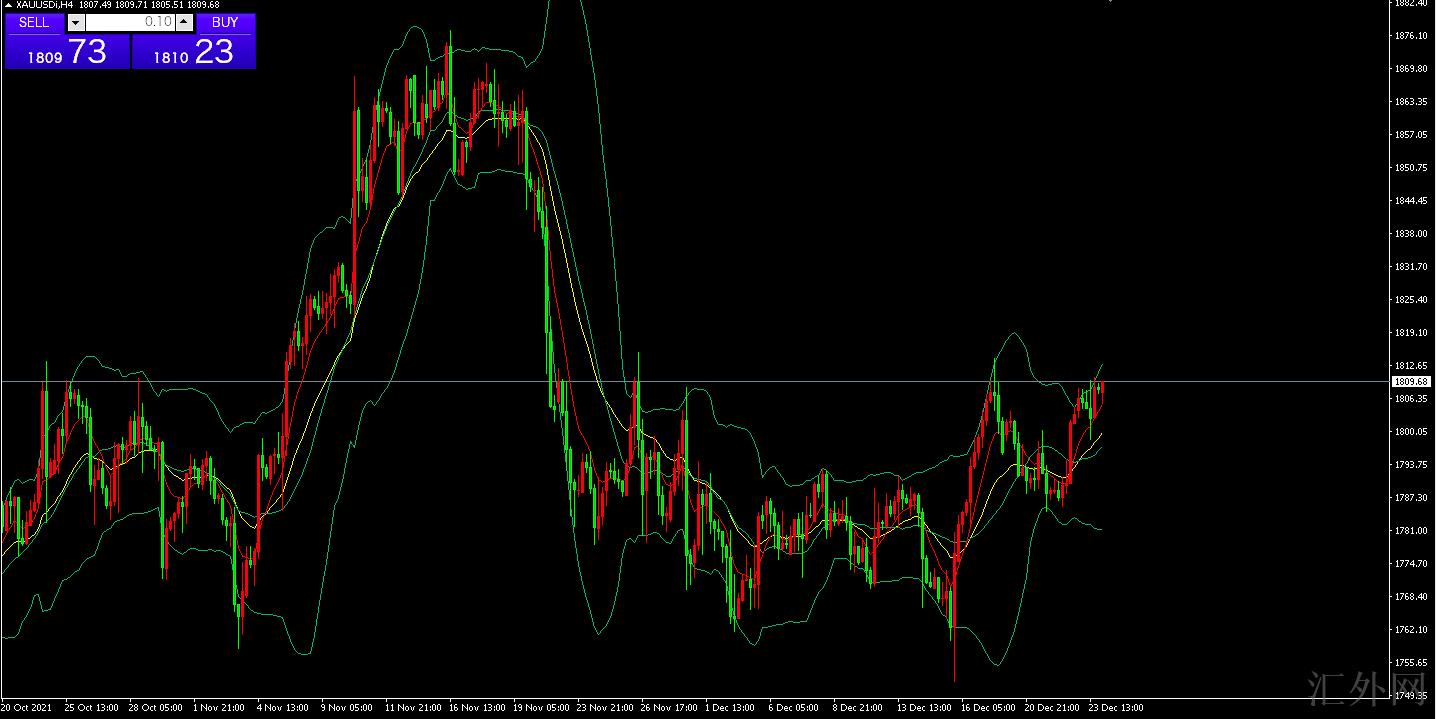Click the 0.10 volume input field
The height and width of the screenshot is (719, 1436).
coord(130,22)
